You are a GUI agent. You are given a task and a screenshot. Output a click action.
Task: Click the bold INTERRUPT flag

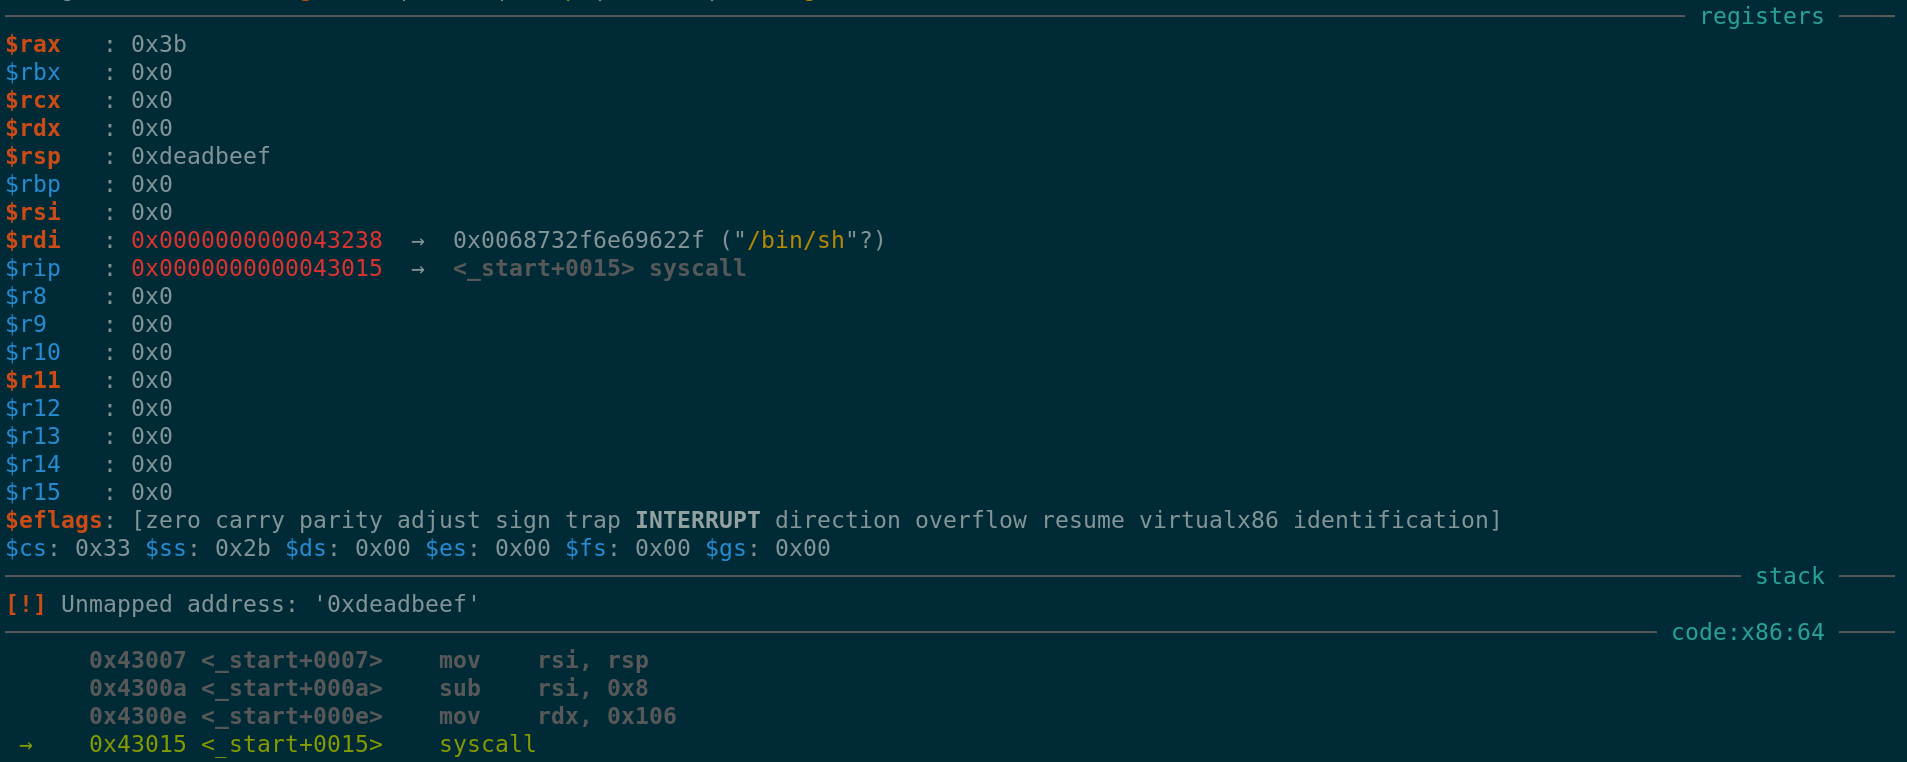[697, 521]
